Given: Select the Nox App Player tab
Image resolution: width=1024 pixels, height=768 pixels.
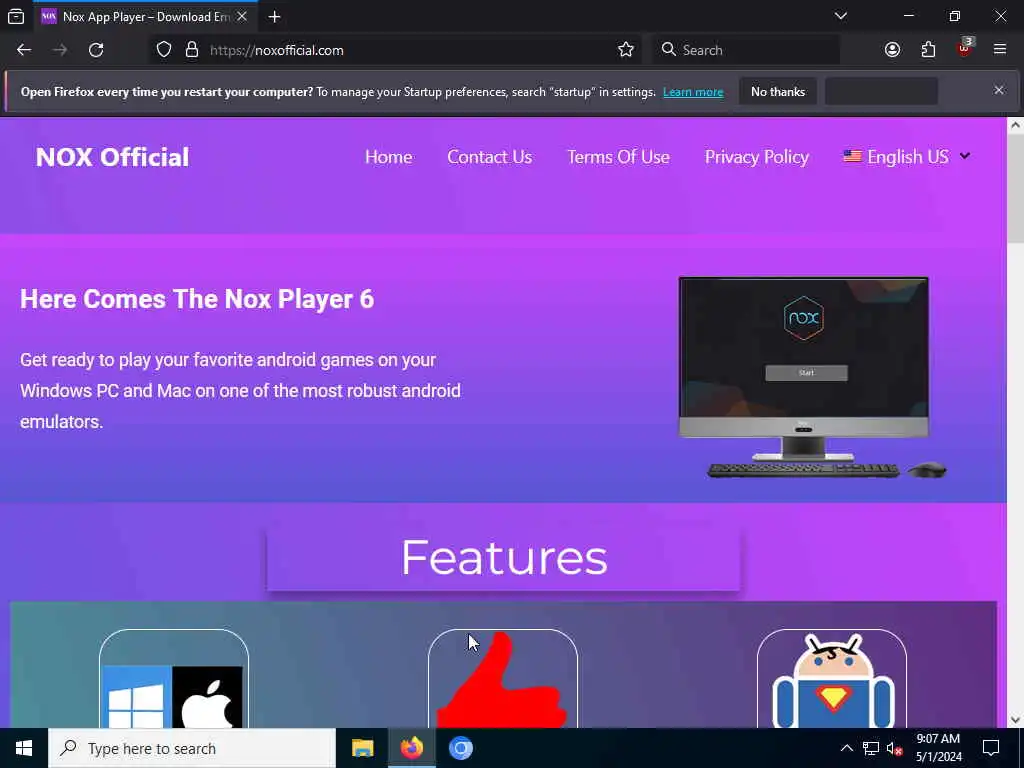Looking at the screenshot, I should pyautogui.click(x=146, y=17).
